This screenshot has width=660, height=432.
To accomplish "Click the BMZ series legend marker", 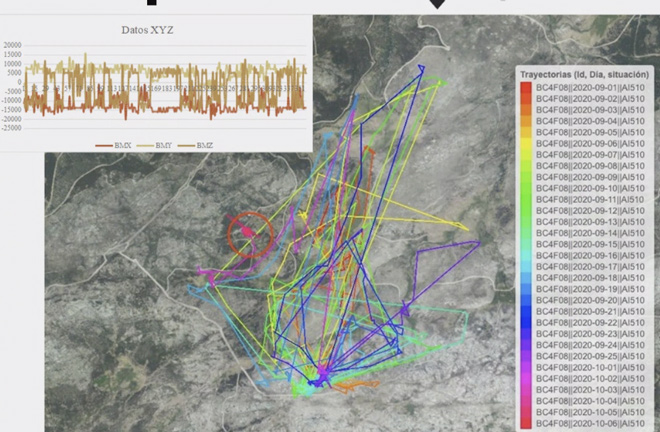I will (186, 145).
